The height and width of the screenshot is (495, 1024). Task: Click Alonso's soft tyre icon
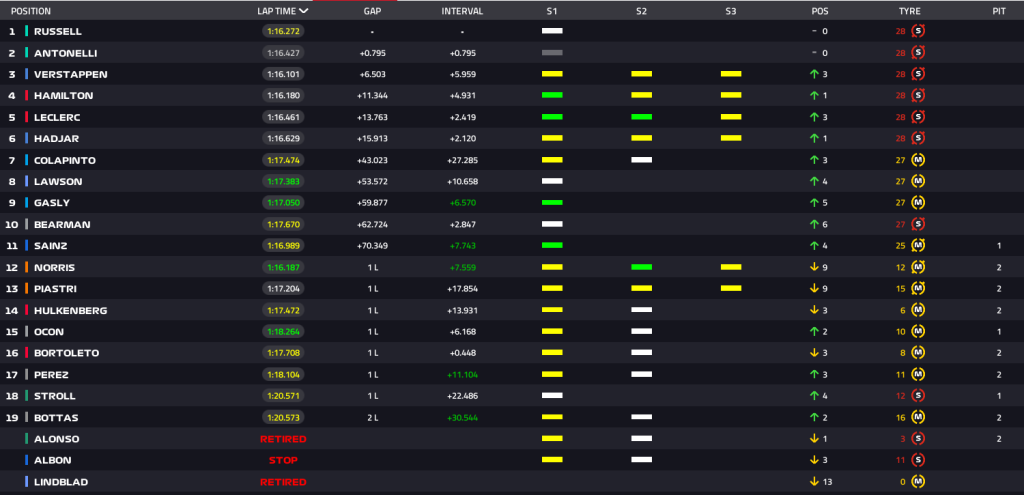coord(918,438)
